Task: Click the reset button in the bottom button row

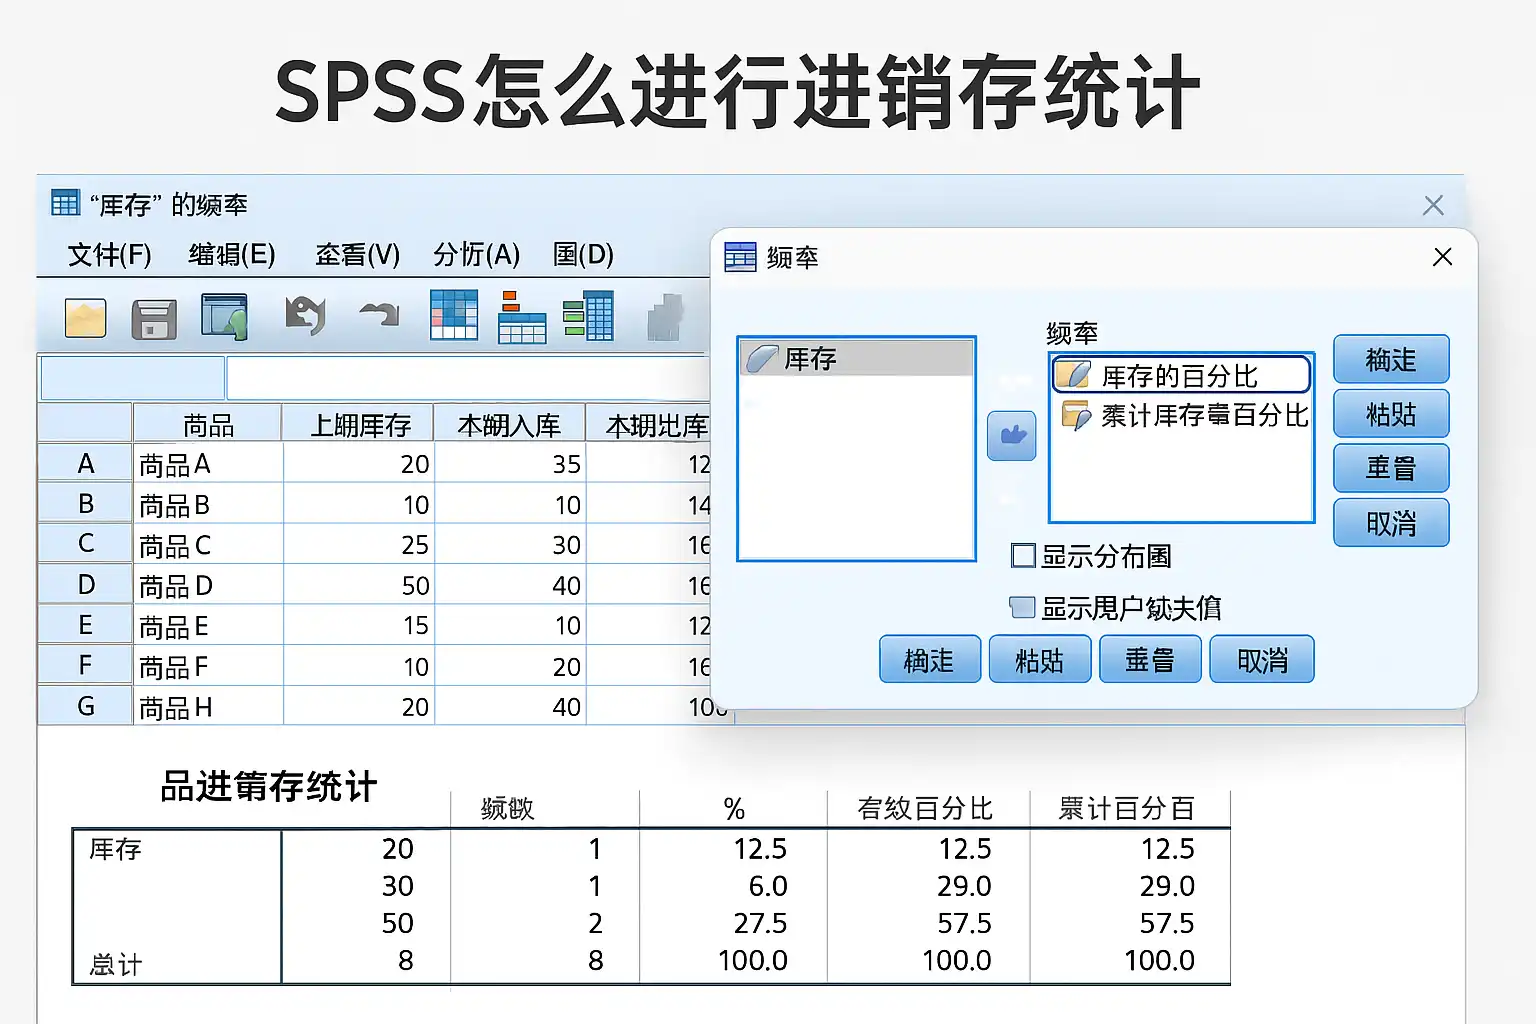Action: point(1150,660)
